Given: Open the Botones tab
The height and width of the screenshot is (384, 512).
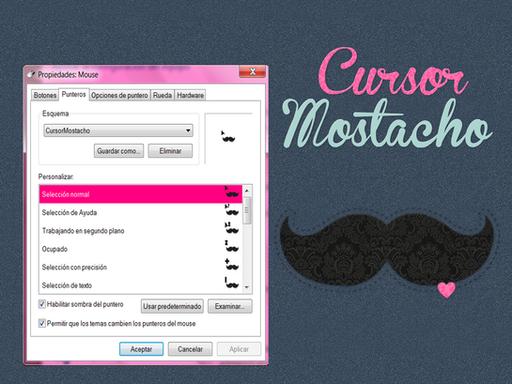Looking at the screenshot, I should point(45,95).
